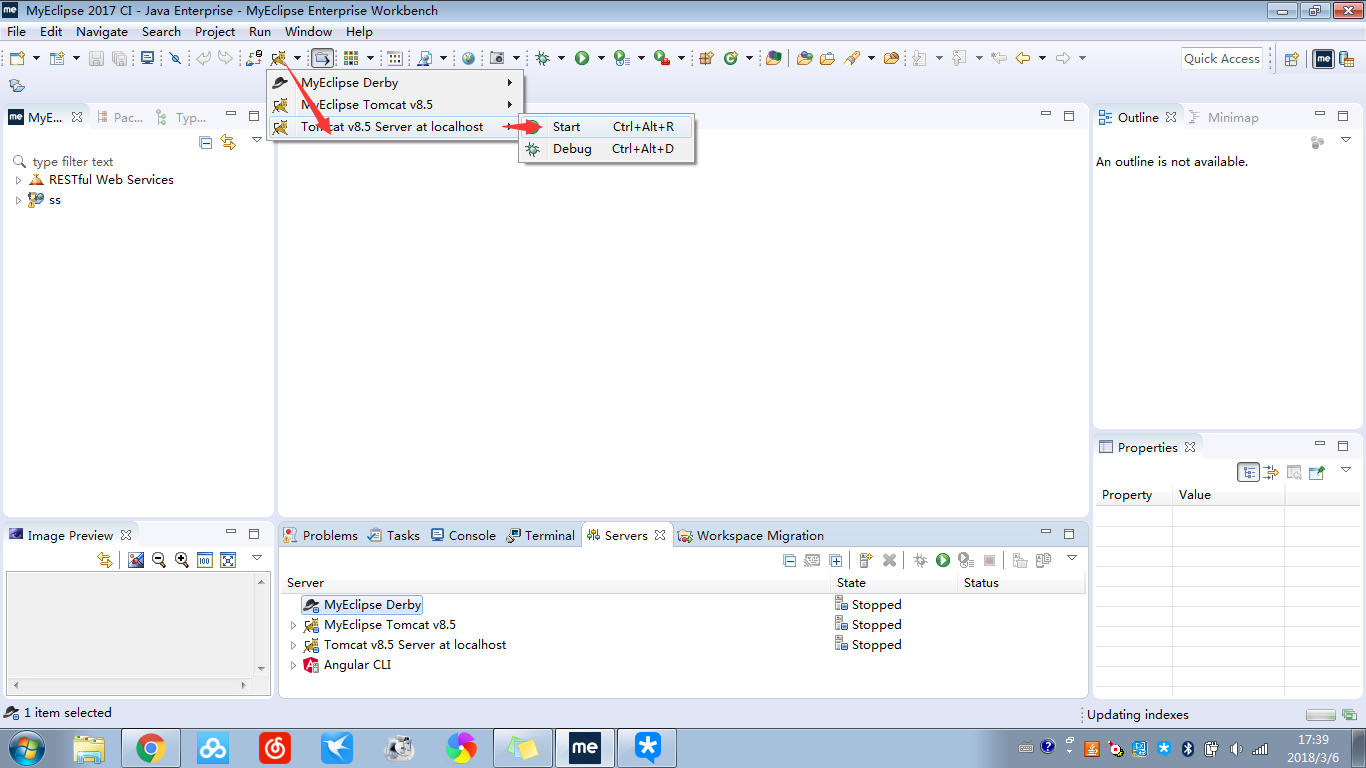Expand Tomcat v8.5 Server at localhost row

(293, 645)
